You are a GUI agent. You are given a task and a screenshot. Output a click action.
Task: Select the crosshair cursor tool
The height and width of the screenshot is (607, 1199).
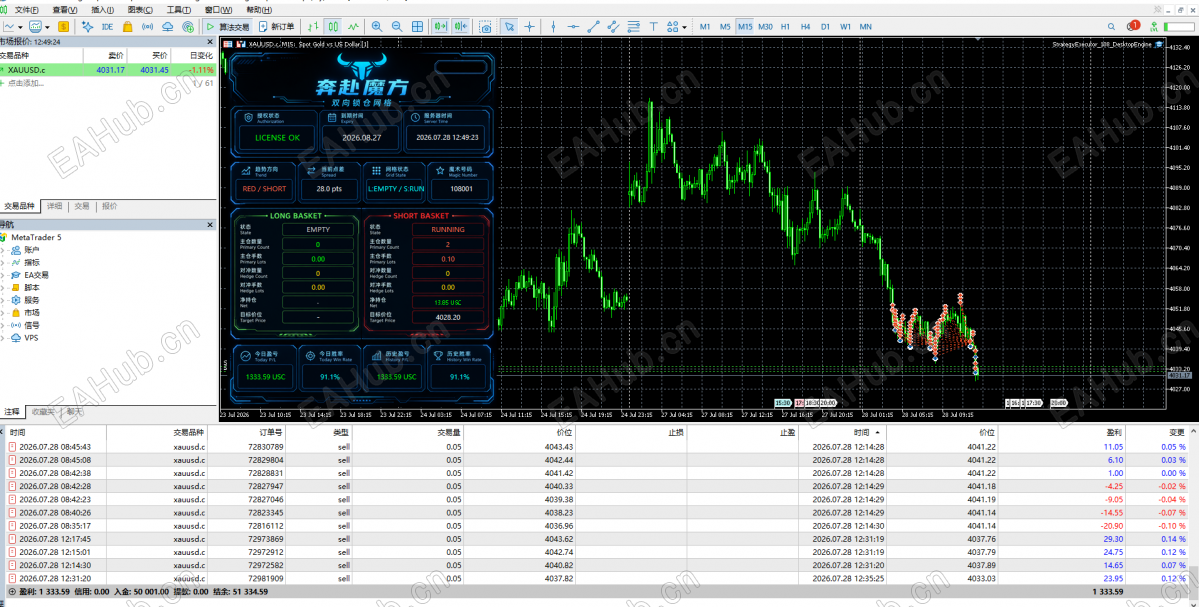[529, 27]
